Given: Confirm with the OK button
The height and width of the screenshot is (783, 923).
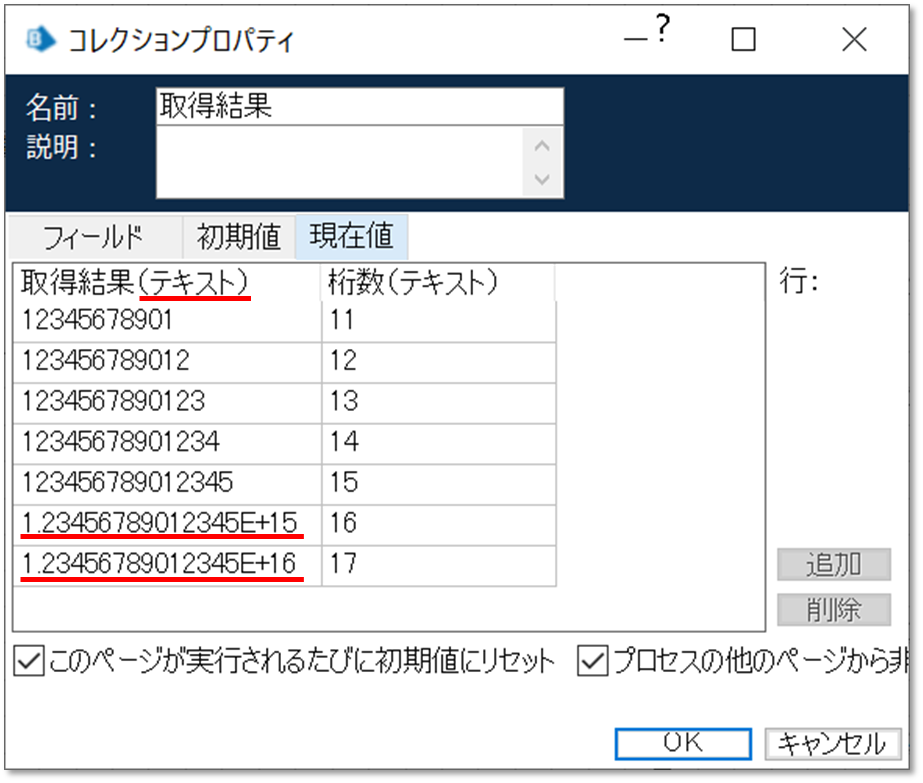Looking at the screenshot, I should pyautogui.click(x=683, y=744).
